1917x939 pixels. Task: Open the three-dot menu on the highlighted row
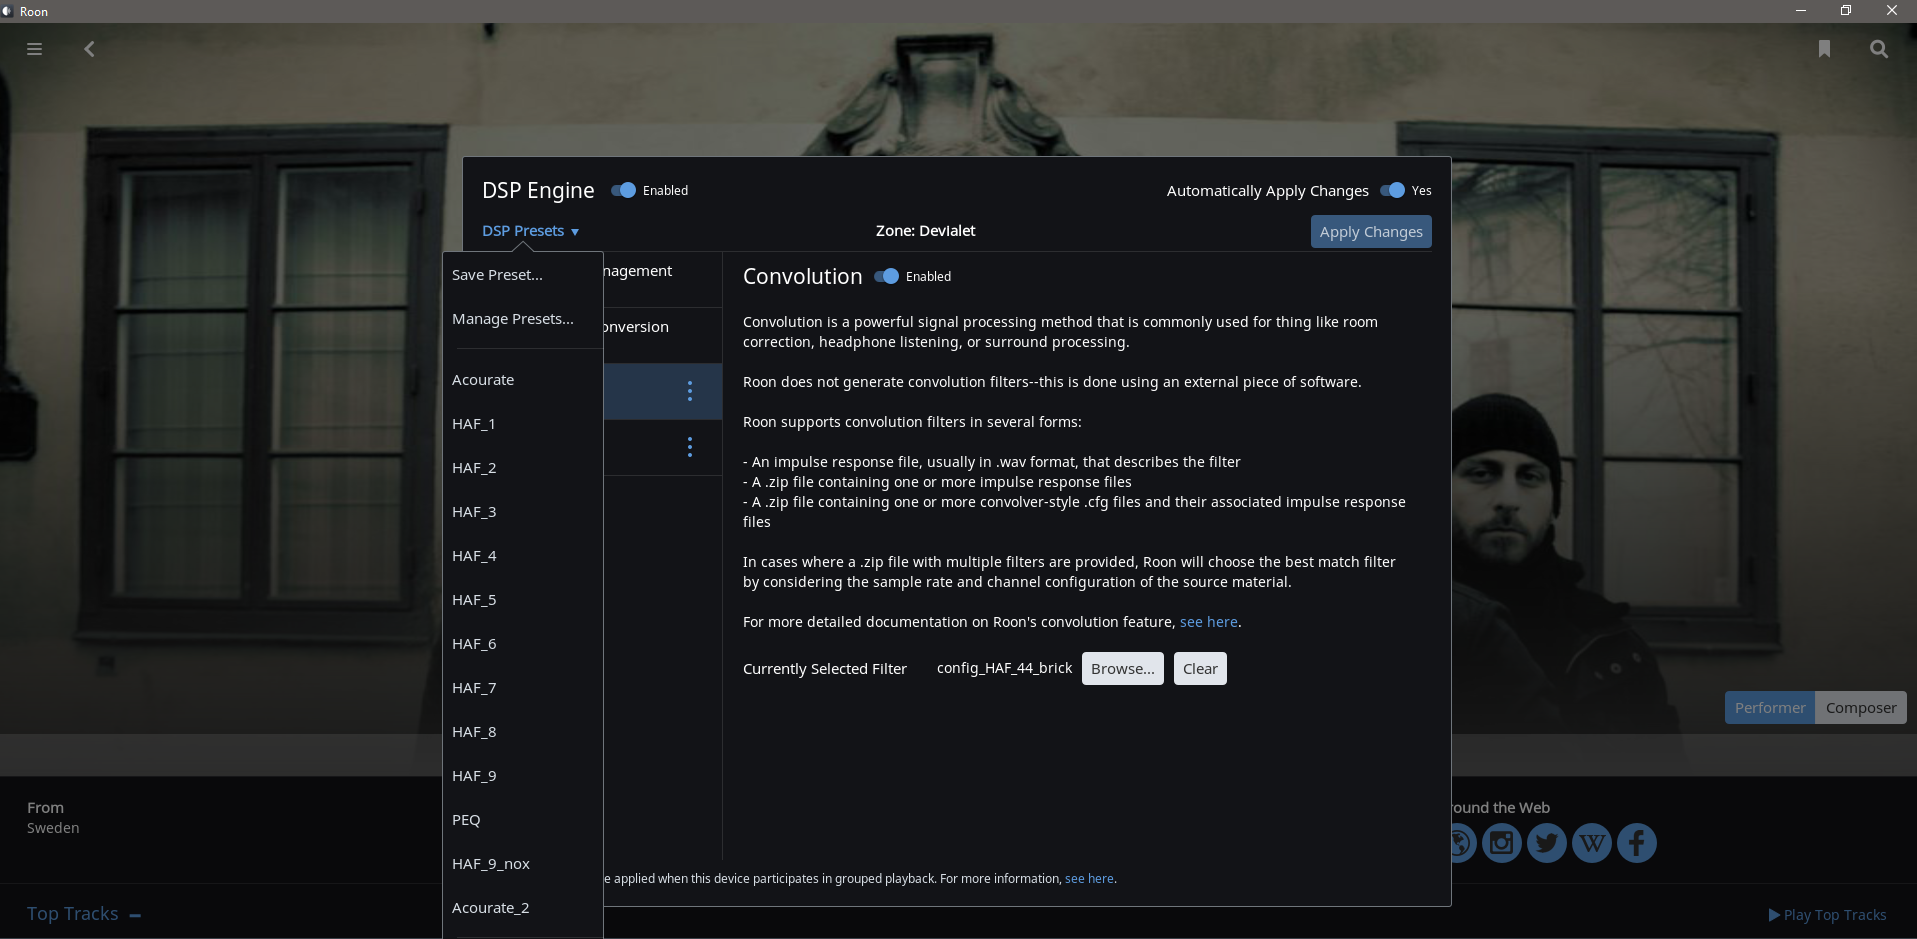coord(690,391)
